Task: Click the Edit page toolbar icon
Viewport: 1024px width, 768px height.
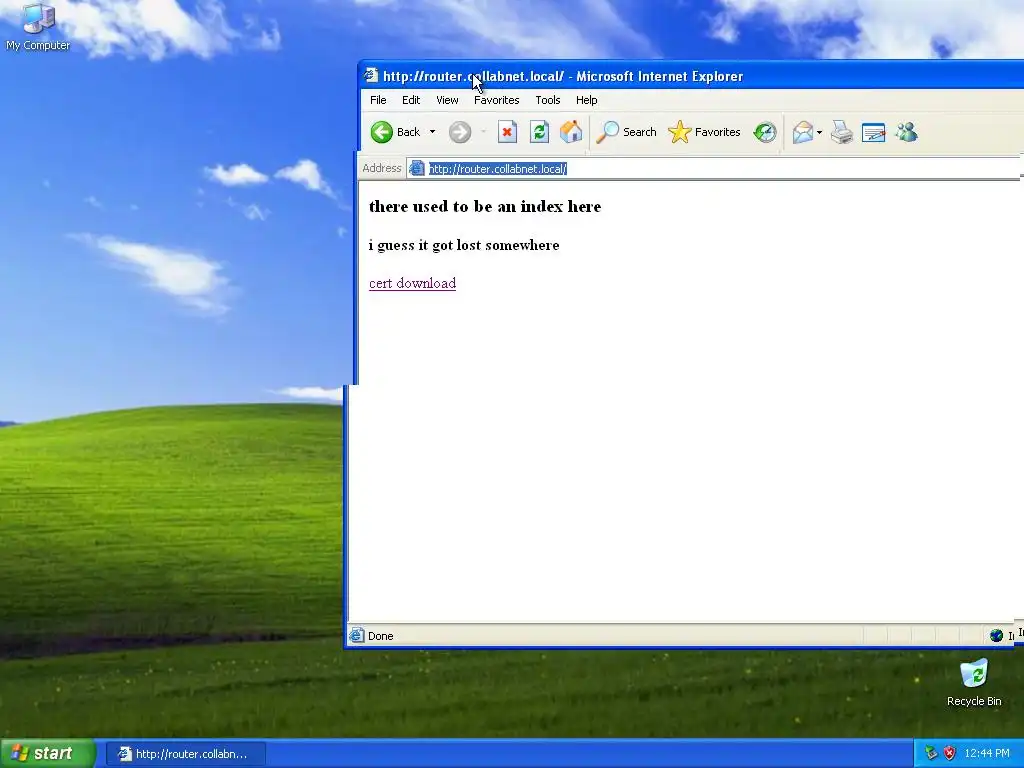Action: [x=873, y=132]
